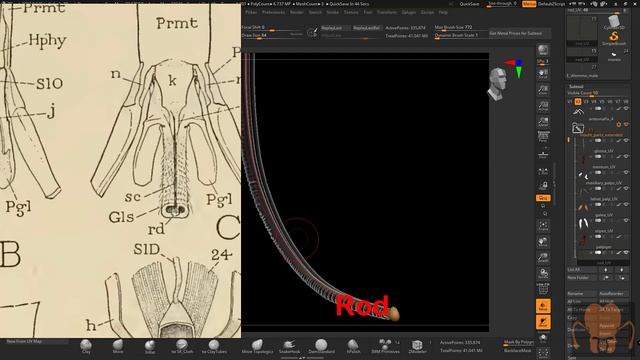This screenshot has width=640, height=360.
Task: Click the AAHalf icon
Action: pyautogui.click(x=543, y=122)
